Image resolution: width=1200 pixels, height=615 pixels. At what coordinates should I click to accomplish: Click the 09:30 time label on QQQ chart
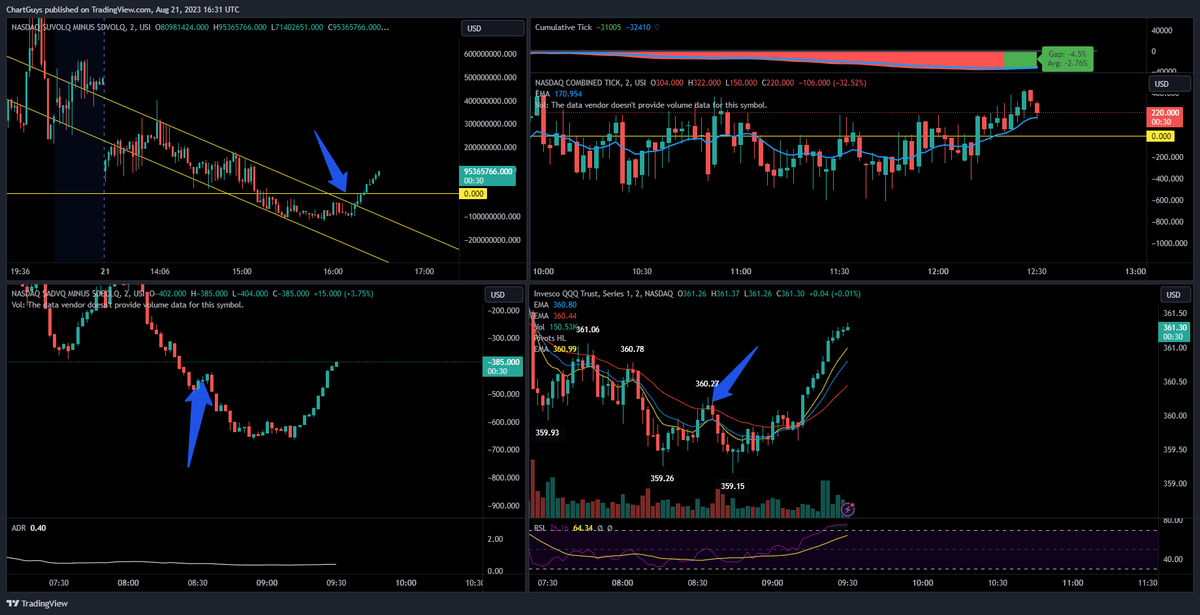846,581
